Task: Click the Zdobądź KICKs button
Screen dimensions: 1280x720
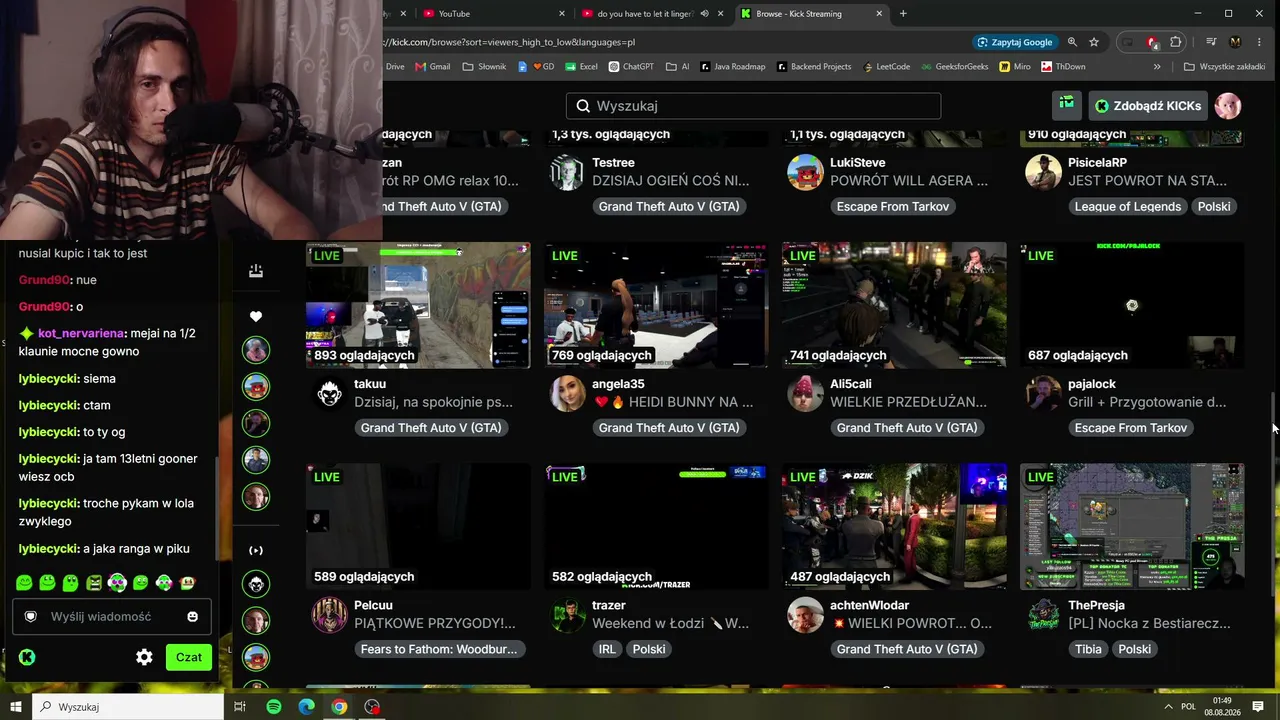Action: tap(1147, 106)
